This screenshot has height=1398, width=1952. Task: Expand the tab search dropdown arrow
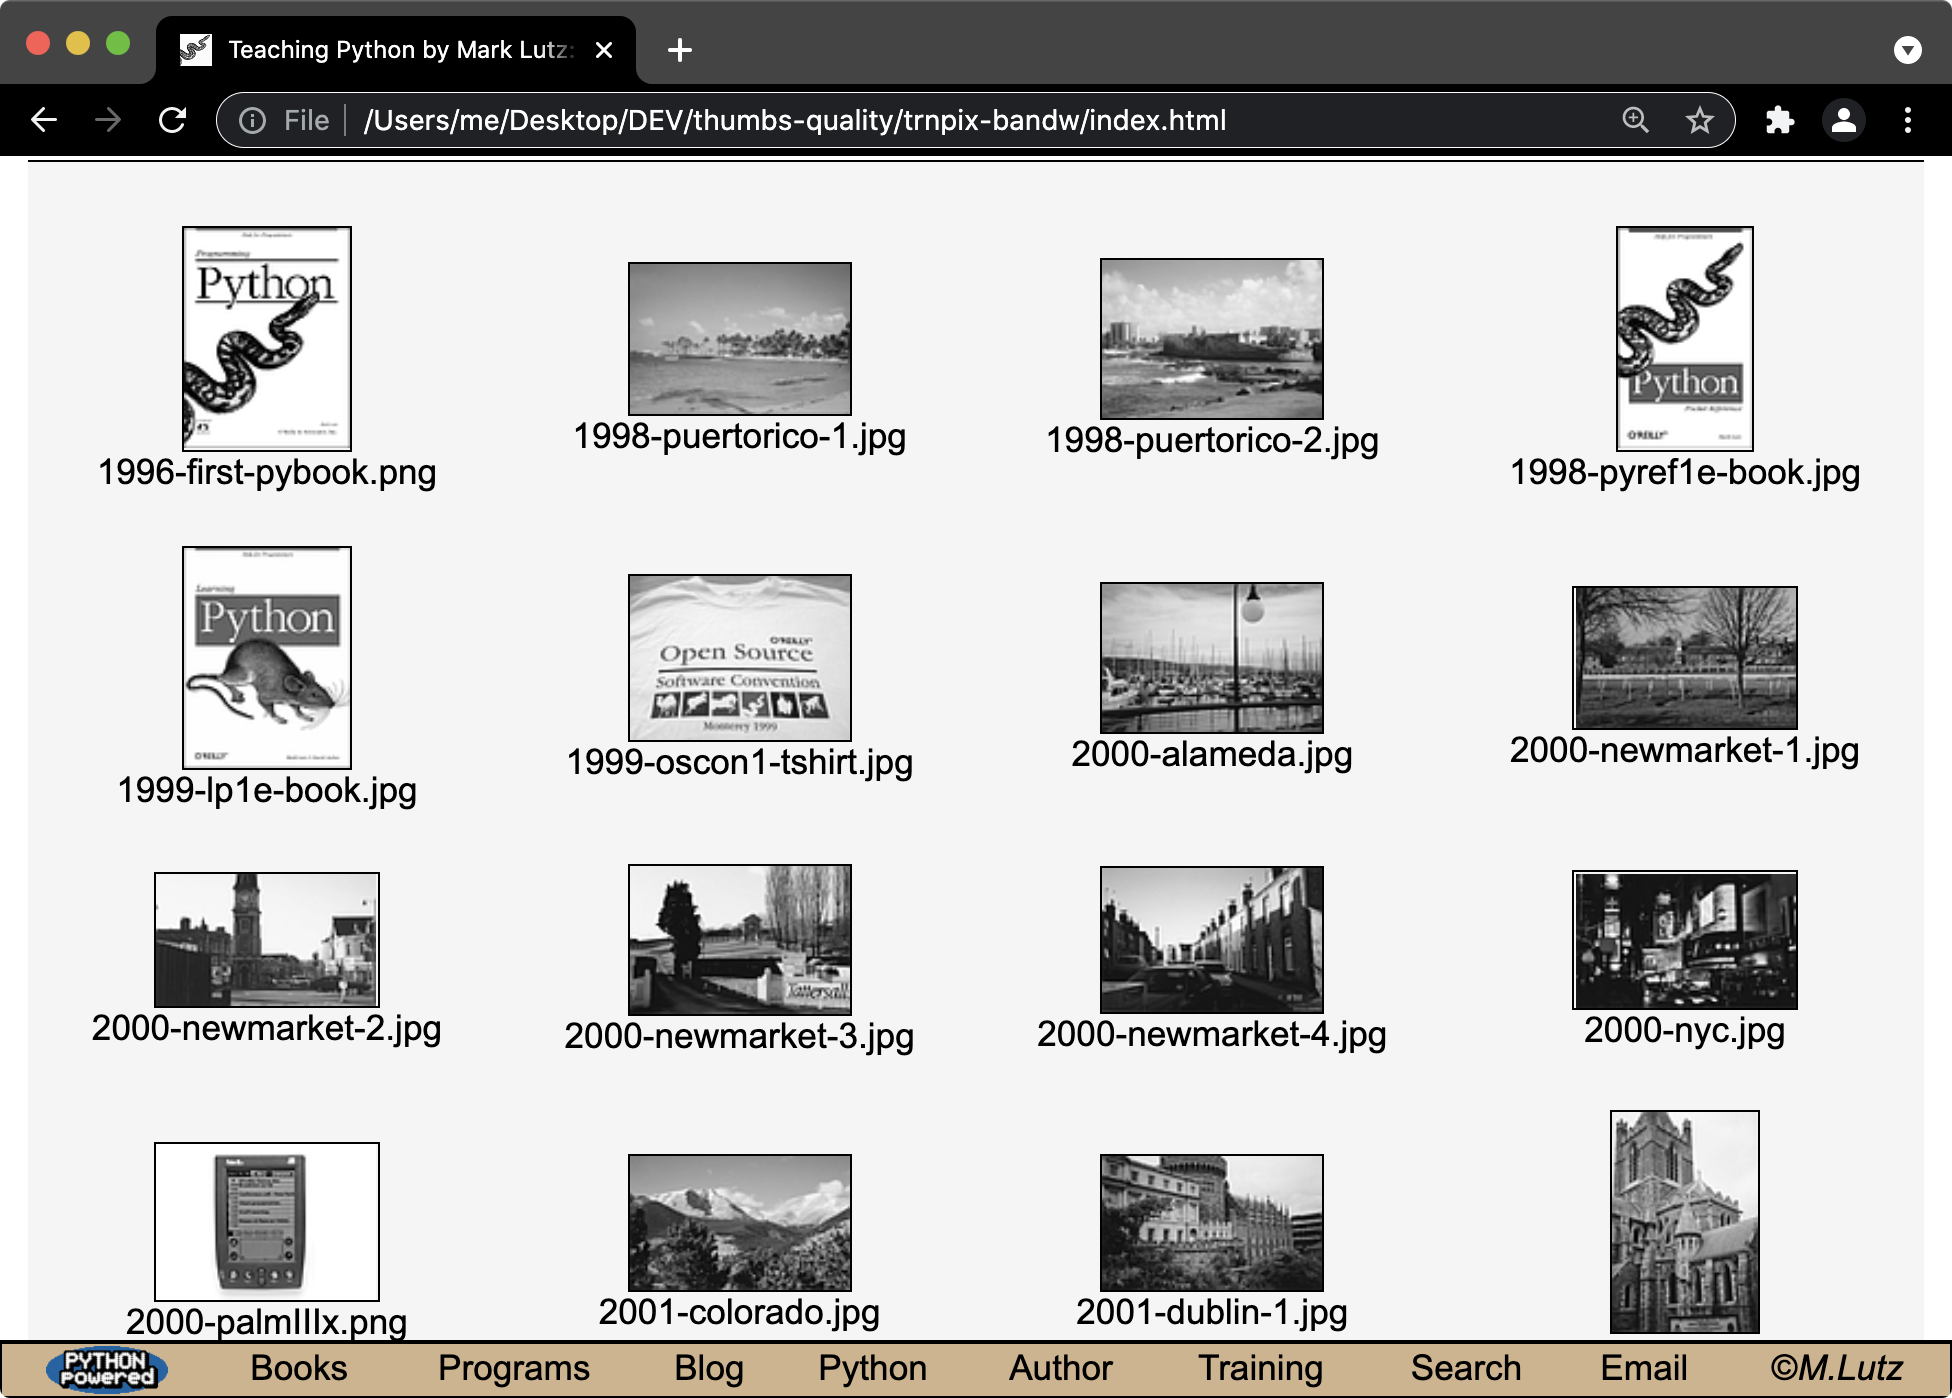(x=1907, y=50)
